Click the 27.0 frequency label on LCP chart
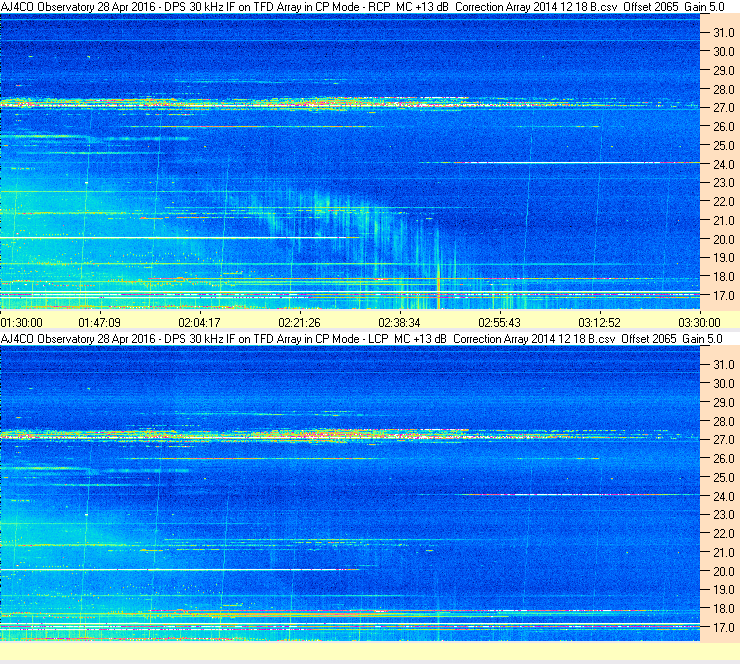The width and height of the screenshot is (740, 664). click(x=723, y=439)
